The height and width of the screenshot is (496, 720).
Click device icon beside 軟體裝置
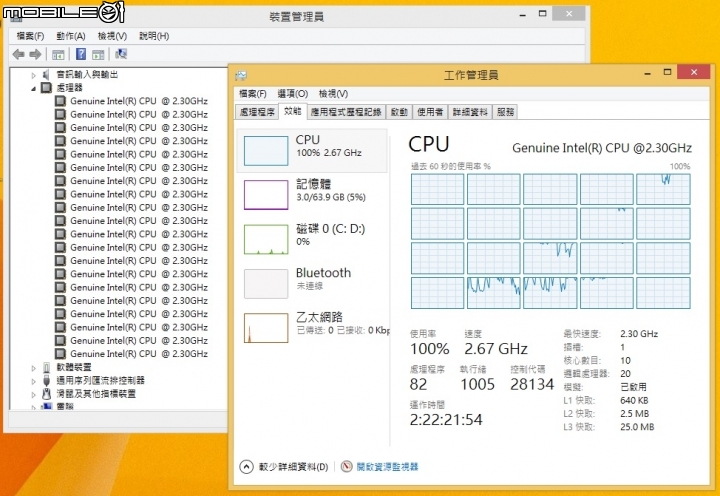pyautogui.click(x=46, y=367)
